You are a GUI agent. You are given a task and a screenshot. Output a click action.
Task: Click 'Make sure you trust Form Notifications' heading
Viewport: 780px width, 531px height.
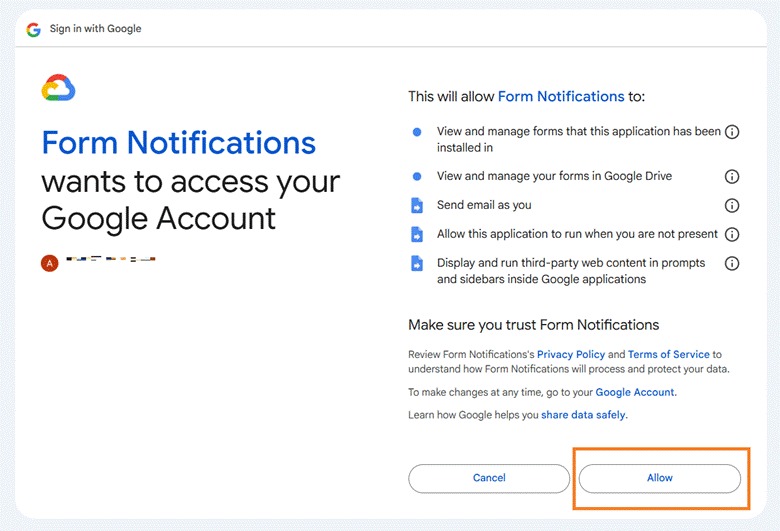click(x=534, y=325)
